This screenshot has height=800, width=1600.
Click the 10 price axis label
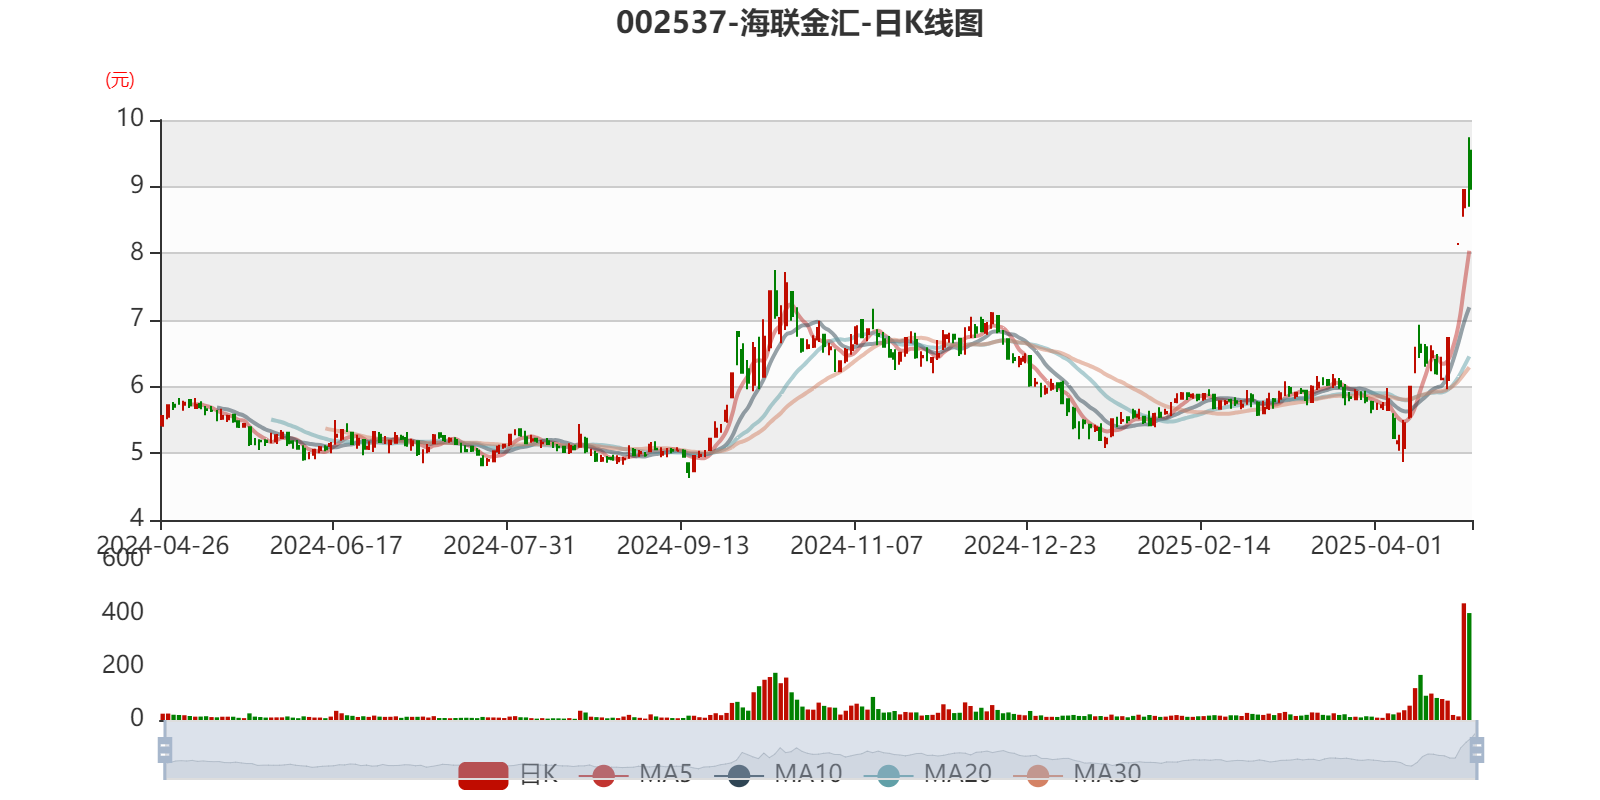(130, 118)
